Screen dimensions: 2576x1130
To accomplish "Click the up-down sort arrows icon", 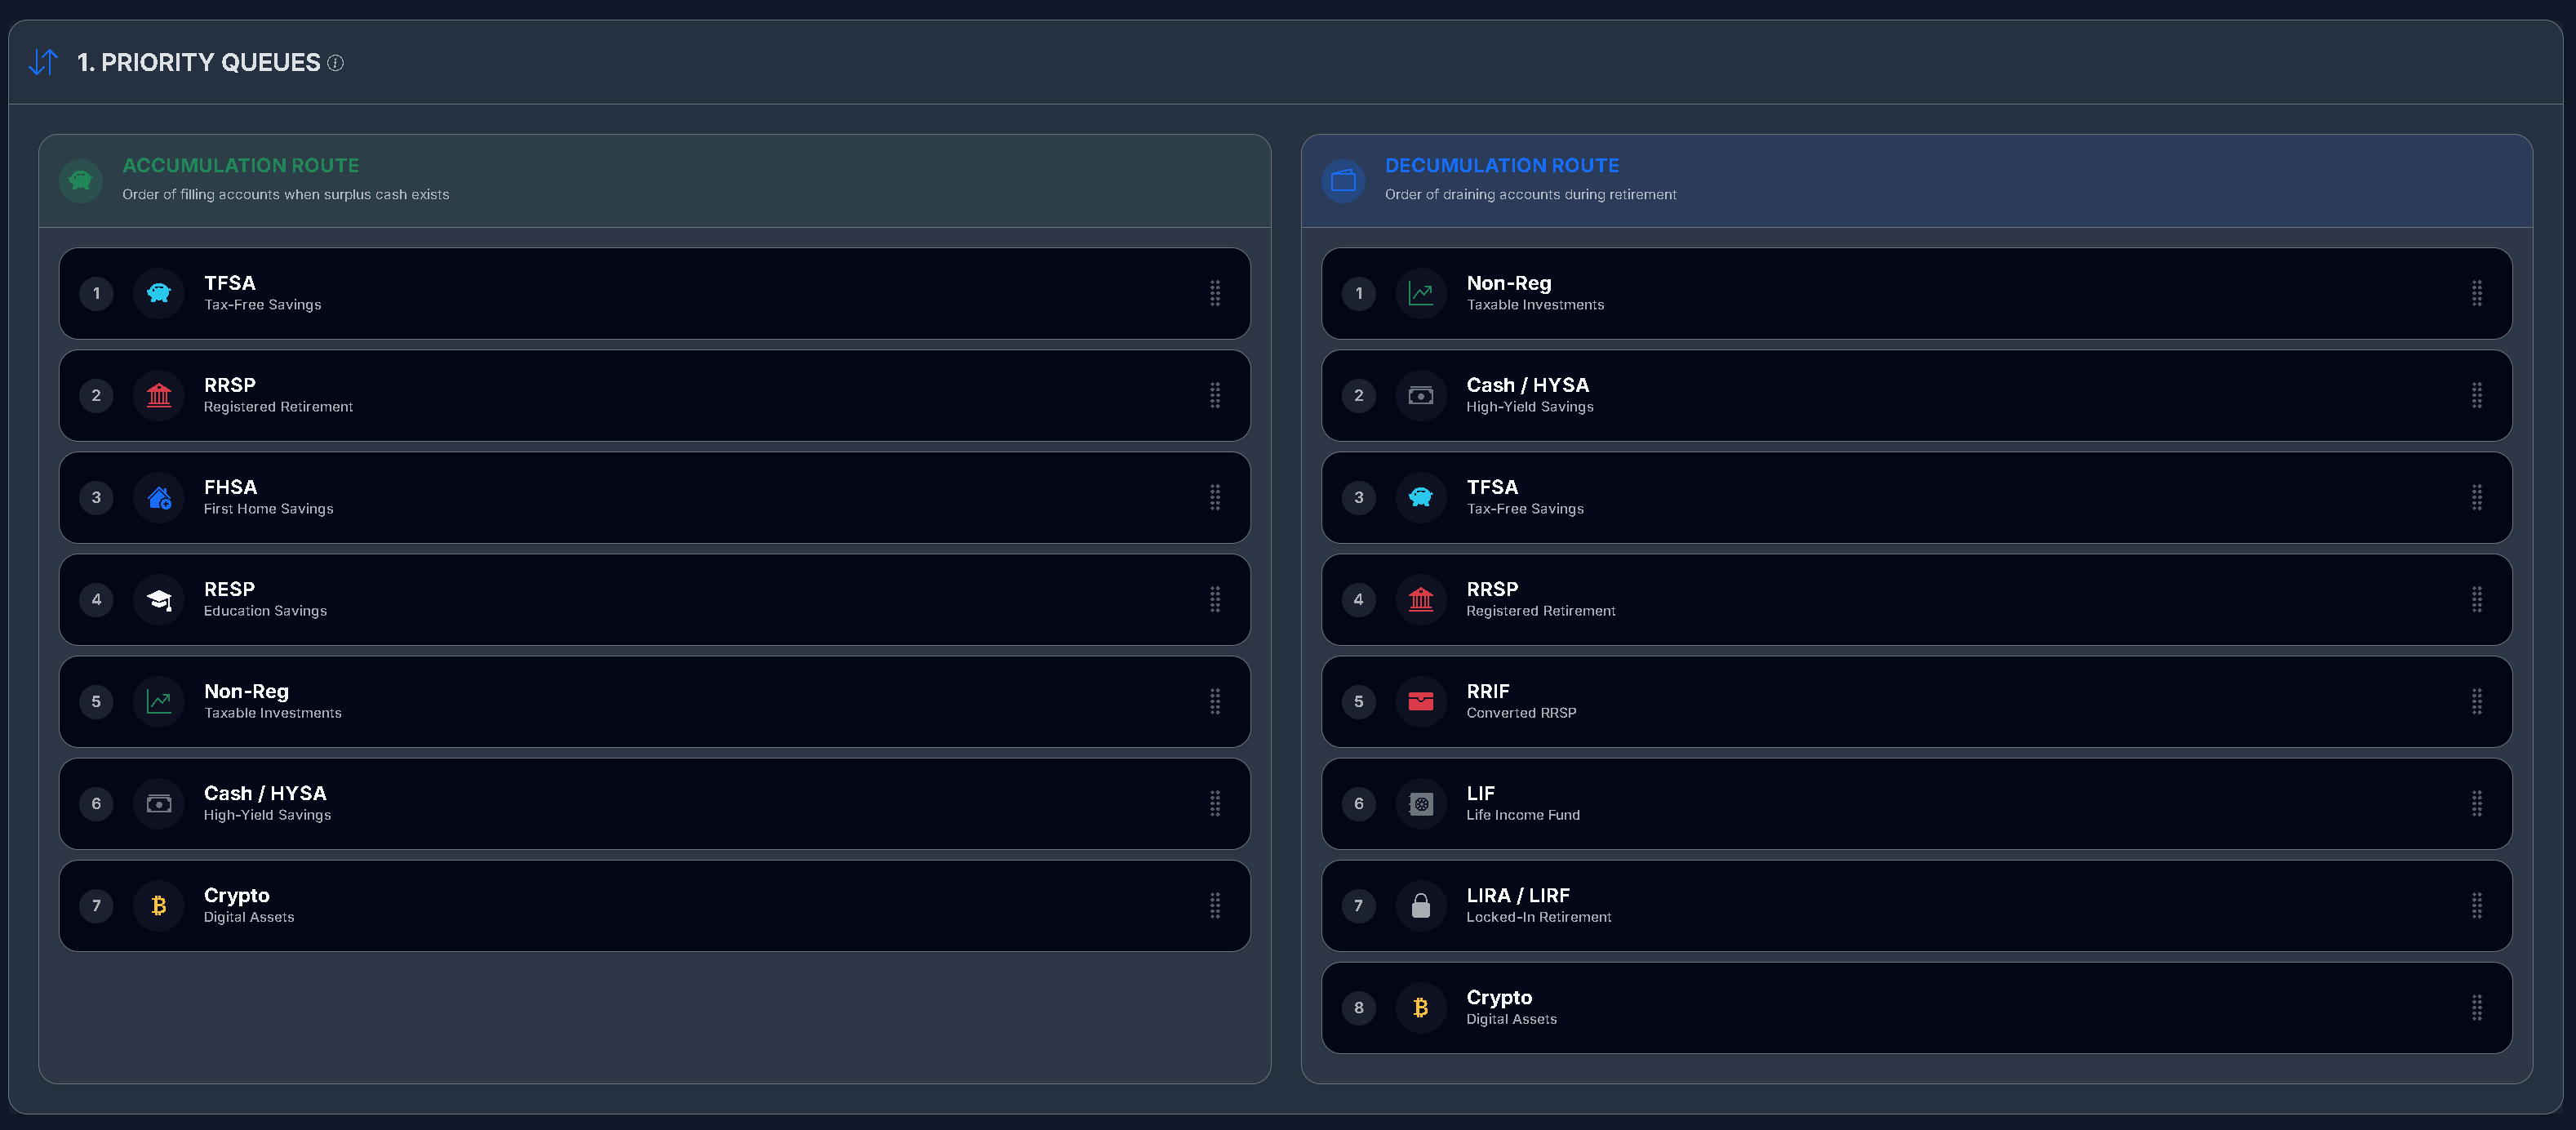I will [43, 62].
